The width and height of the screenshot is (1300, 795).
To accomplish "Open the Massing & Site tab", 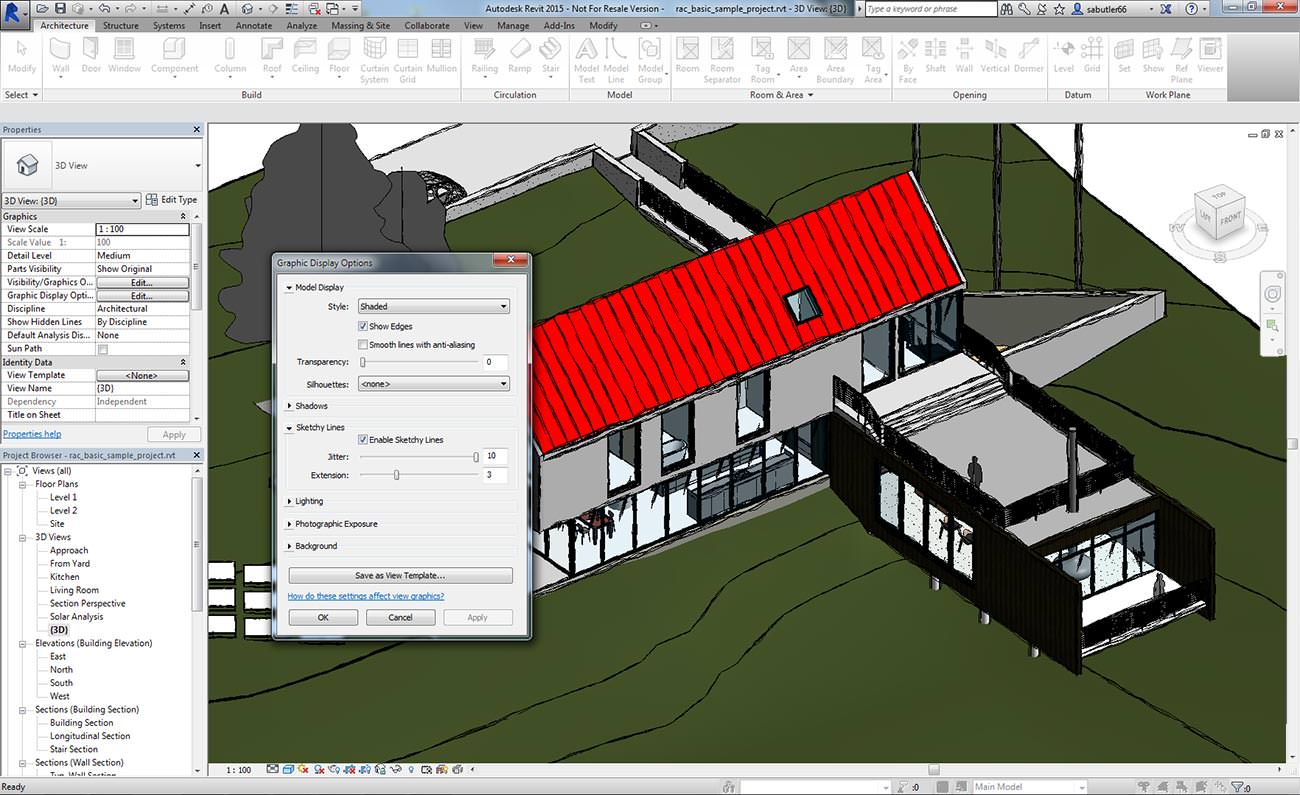I will point(360,26).
